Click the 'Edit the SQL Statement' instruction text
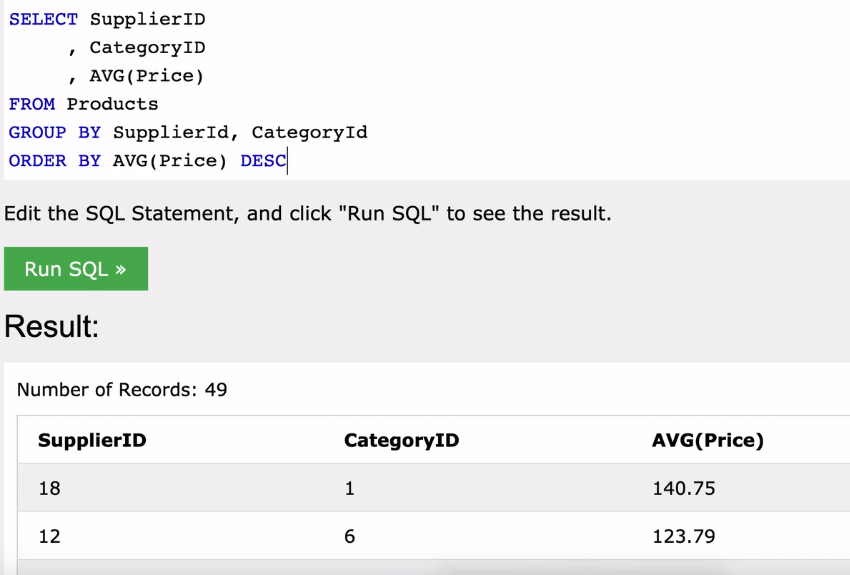This screenshot has width=850, height=575. (307, 214)
